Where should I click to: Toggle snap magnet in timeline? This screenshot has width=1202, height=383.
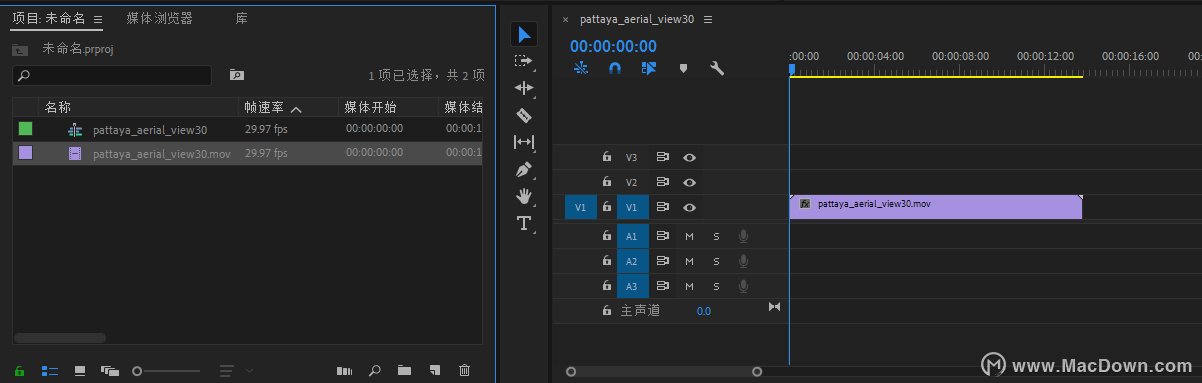615,68
